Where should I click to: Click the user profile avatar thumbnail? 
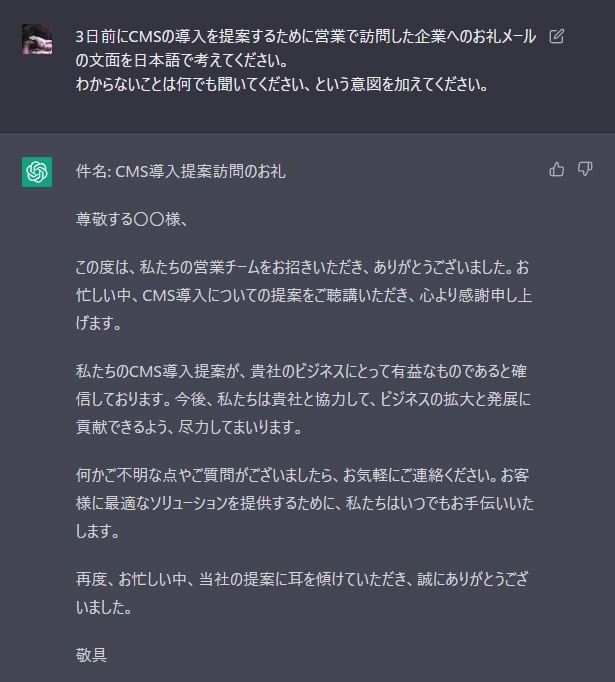[37, 39]
